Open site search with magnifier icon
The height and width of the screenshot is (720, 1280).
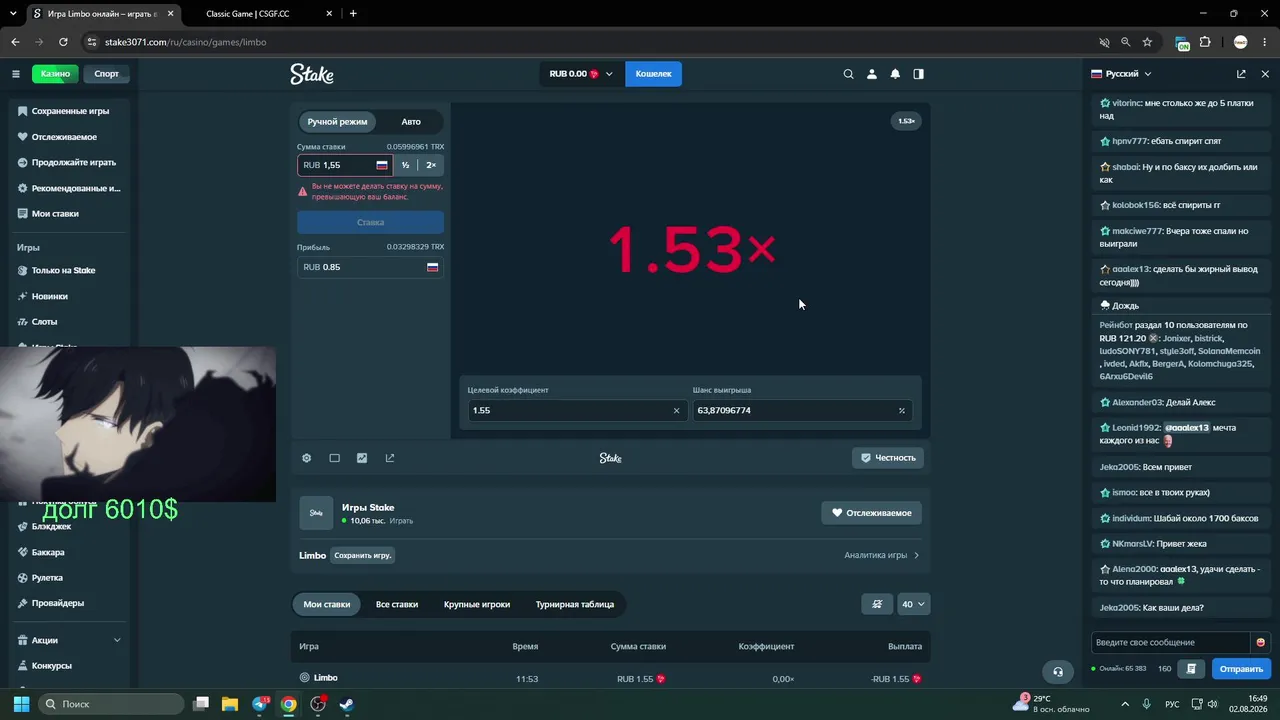pyautogui.click(x=849, y=74)
